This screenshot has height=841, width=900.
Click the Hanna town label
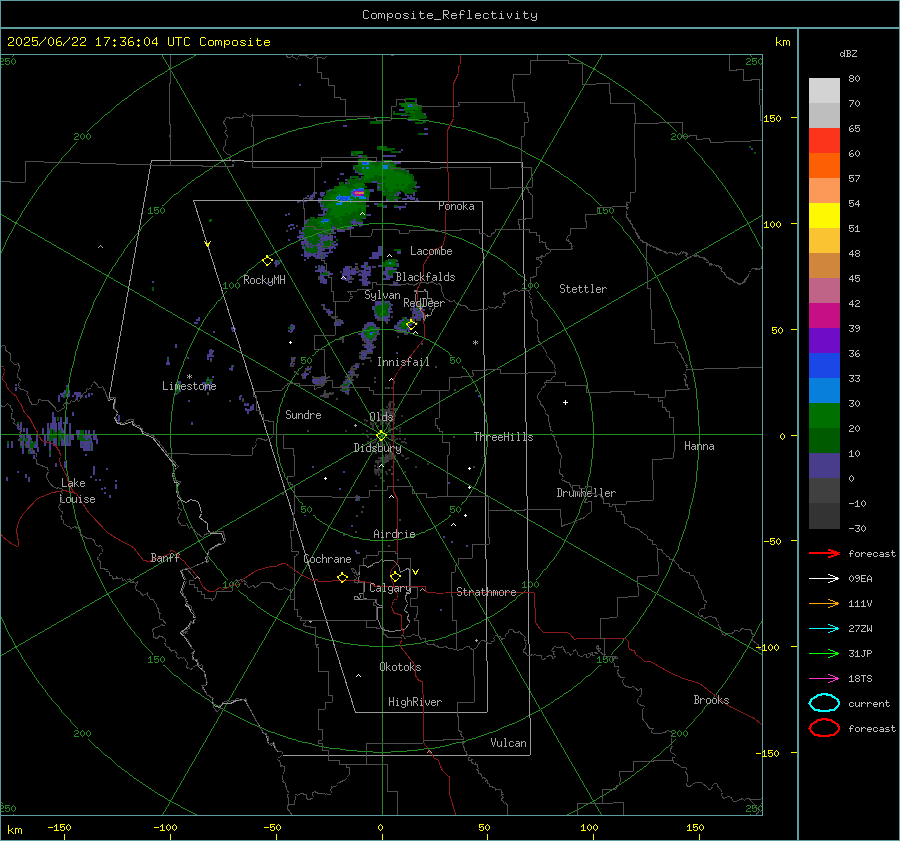click(x=699, y=446)
